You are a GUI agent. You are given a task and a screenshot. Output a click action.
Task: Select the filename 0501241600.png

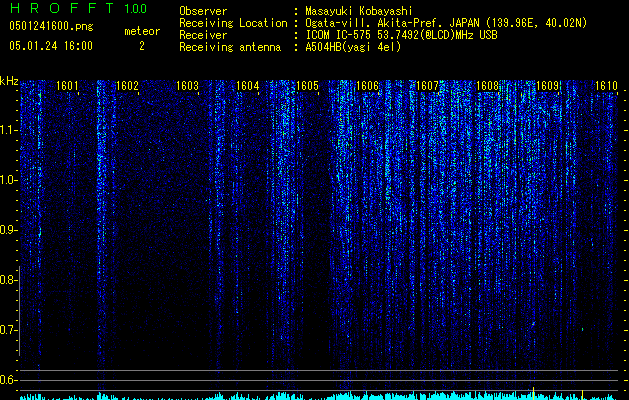51,27
